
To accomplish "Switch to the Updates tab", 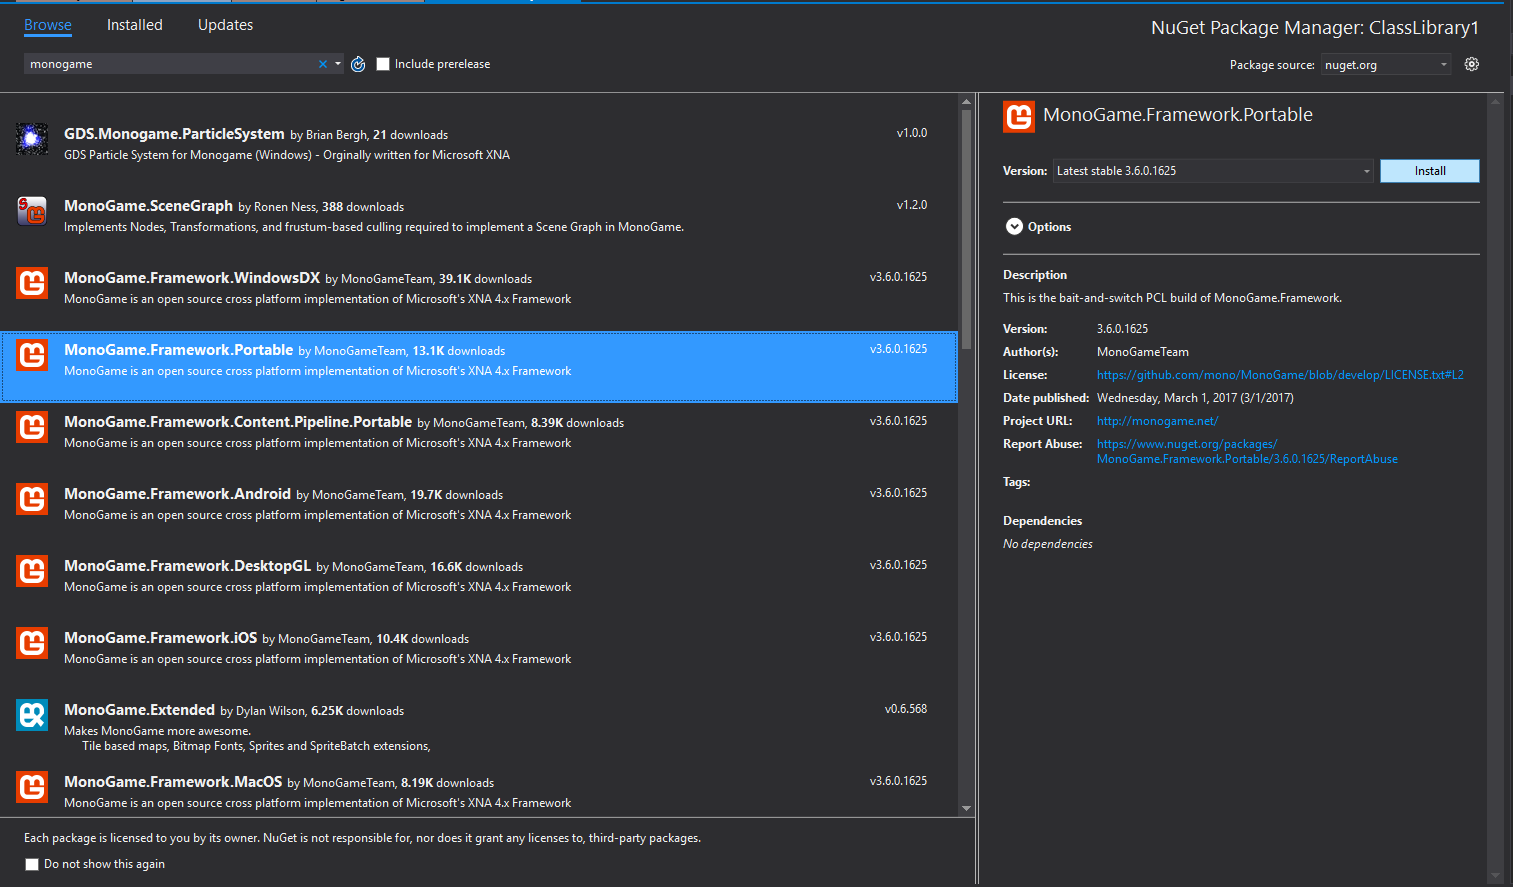I will 225,25.
